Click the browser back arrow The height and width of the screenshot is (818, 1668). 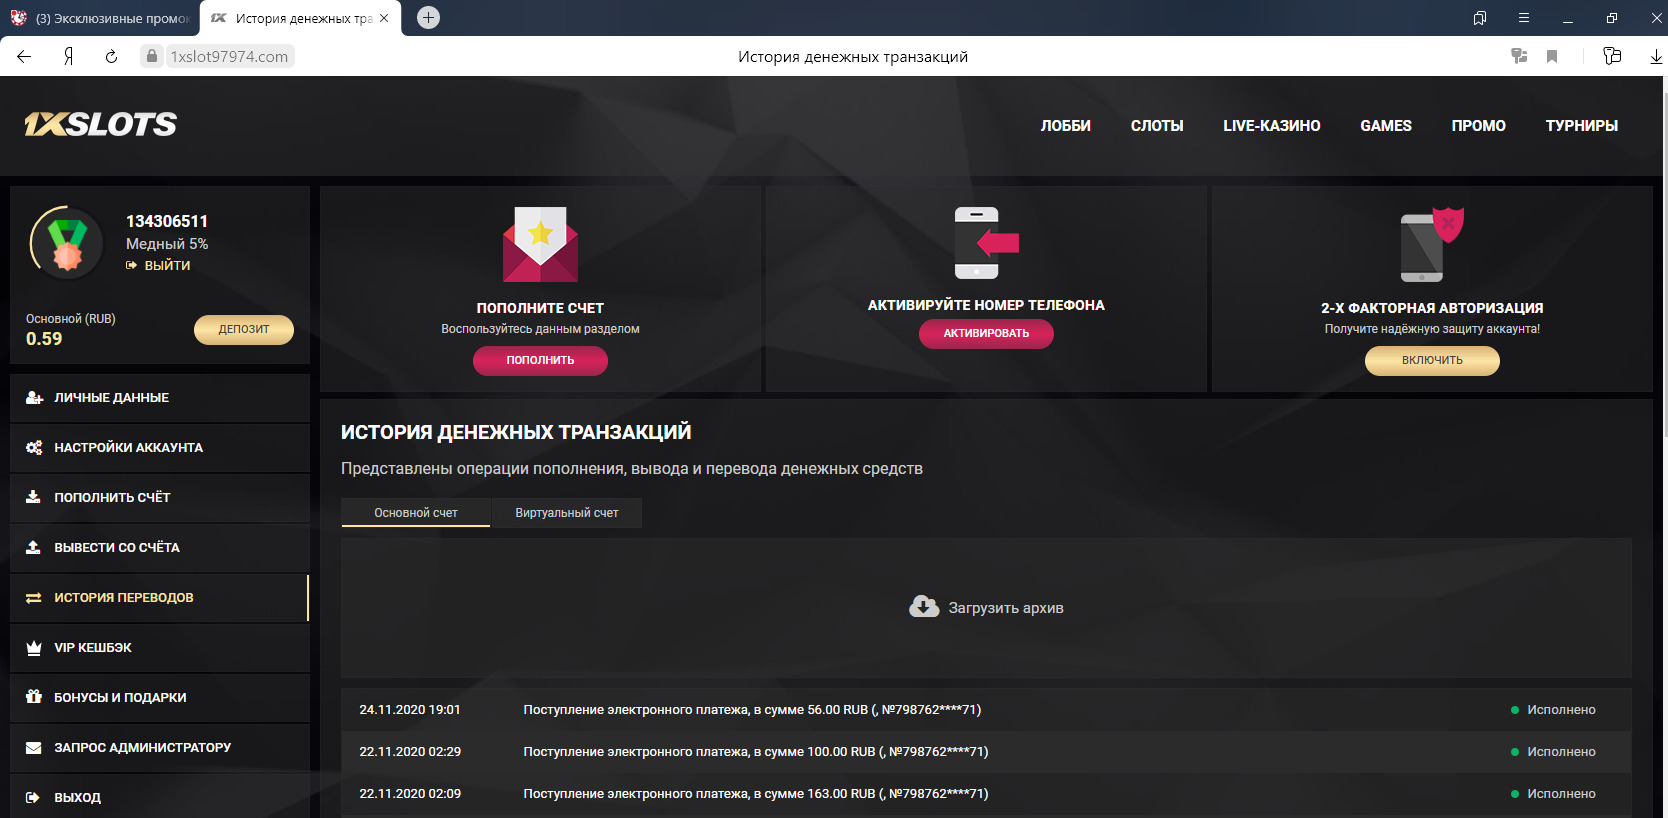click(24, 56)
